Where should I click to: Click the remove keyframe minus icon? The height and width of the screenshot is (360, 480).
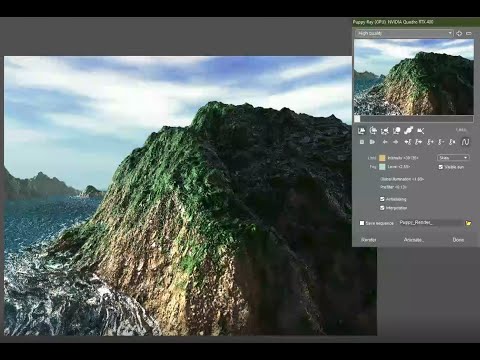click(x=441, y=142)
